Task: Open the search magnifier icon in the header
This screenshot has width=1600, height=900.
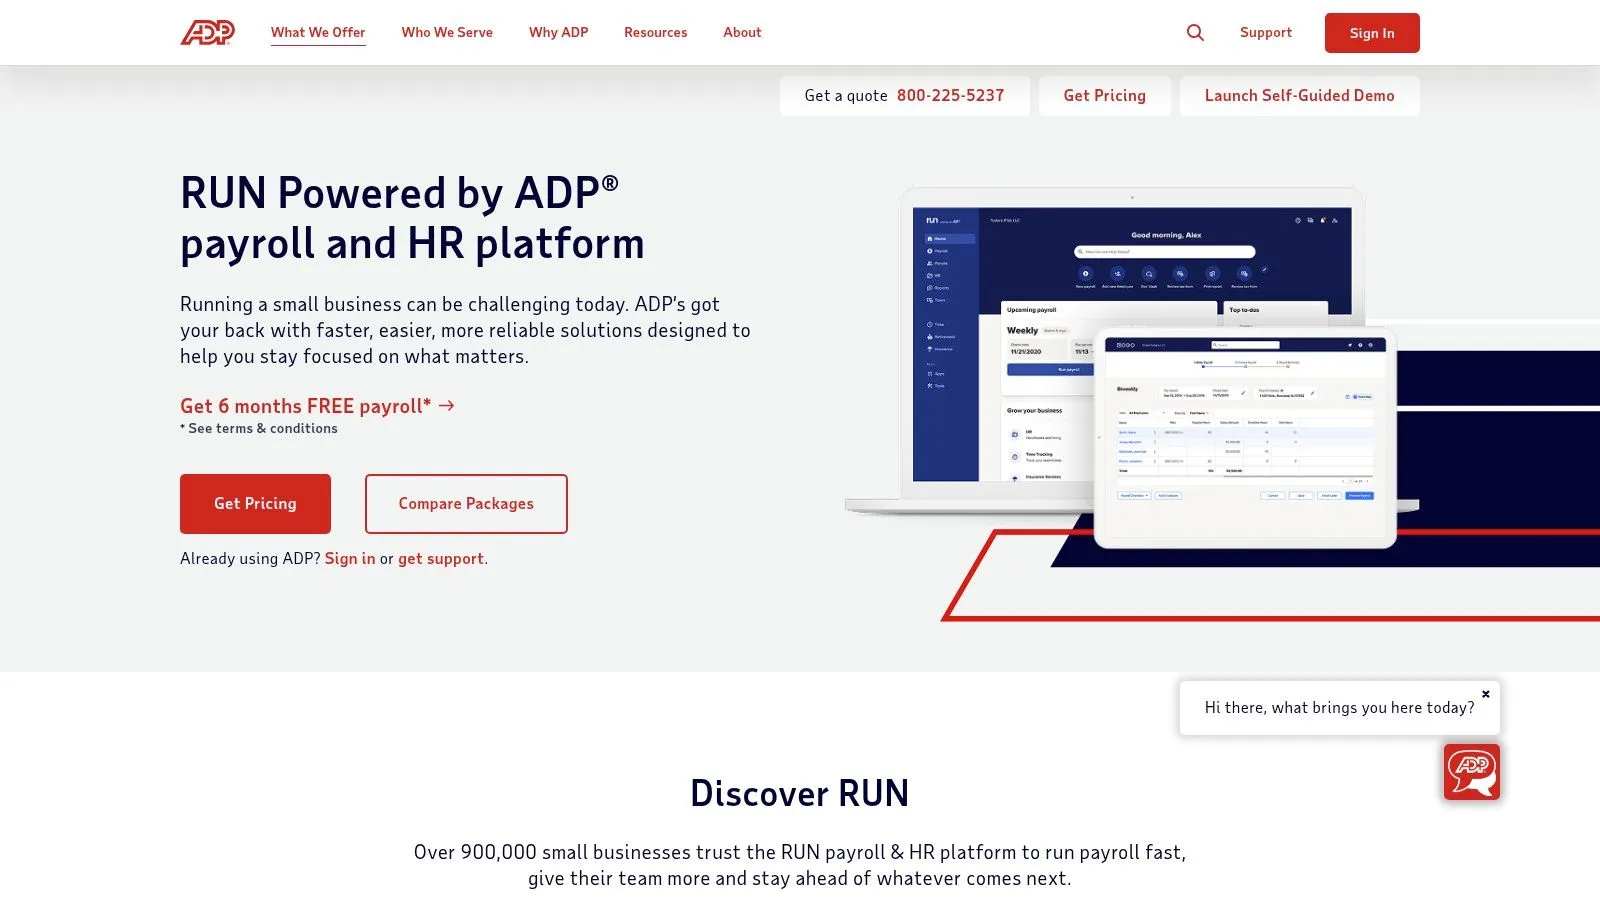Action: click(1194, 32)
